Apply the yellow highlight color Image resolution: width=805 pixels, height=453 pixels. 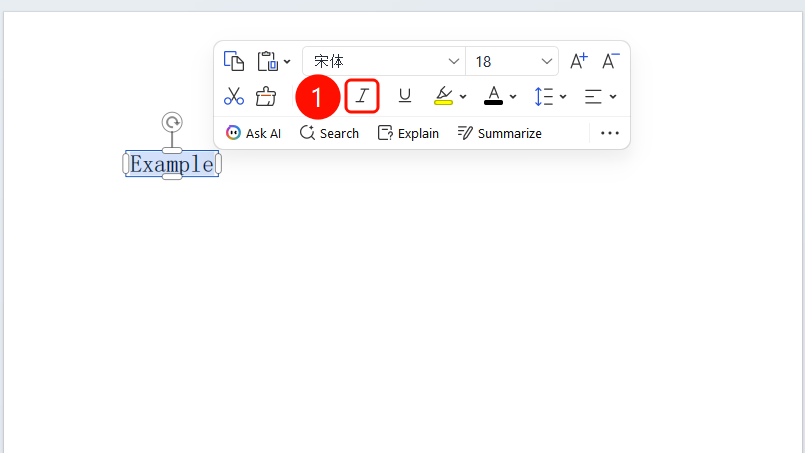(444, 96)
